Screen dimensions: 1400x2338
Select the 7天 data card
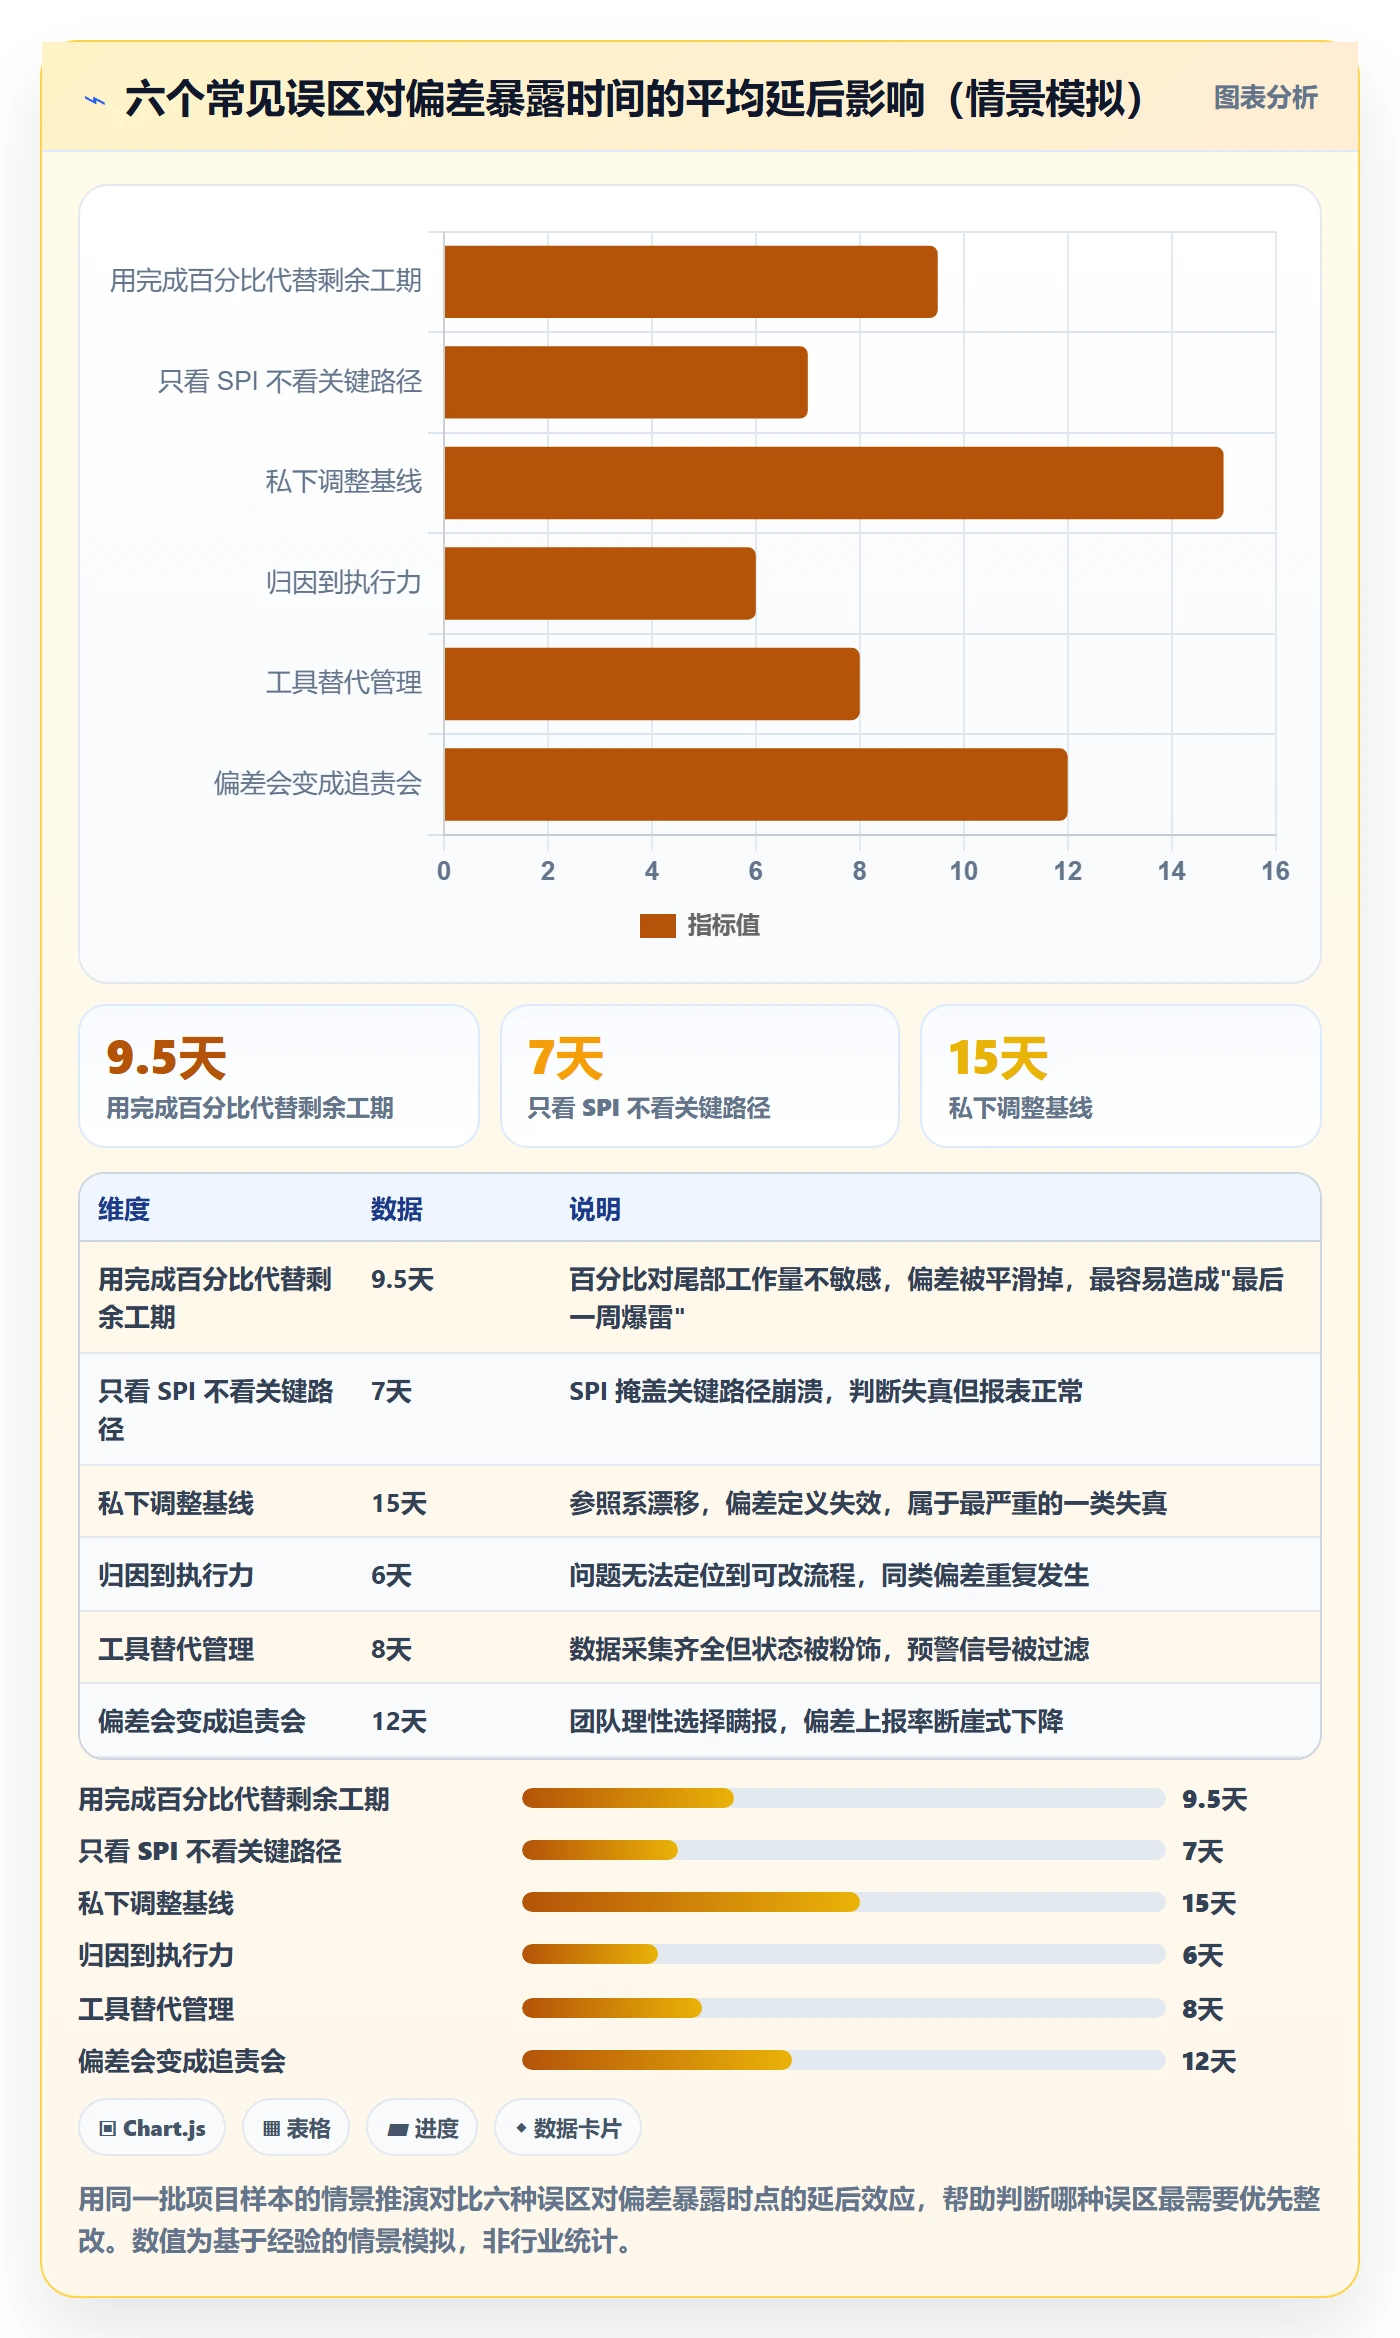pyautogui.click(x=700, y=1076)
